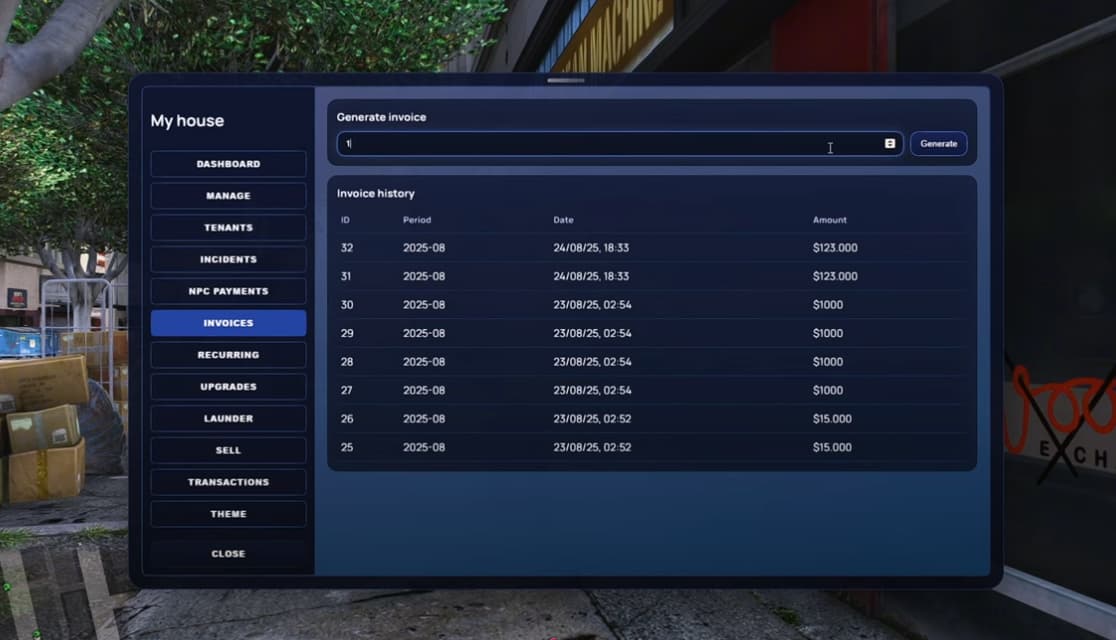Check NPC Payments
Image resolution: width=1116 pixels, height=640 pixels.
point(228,291)
